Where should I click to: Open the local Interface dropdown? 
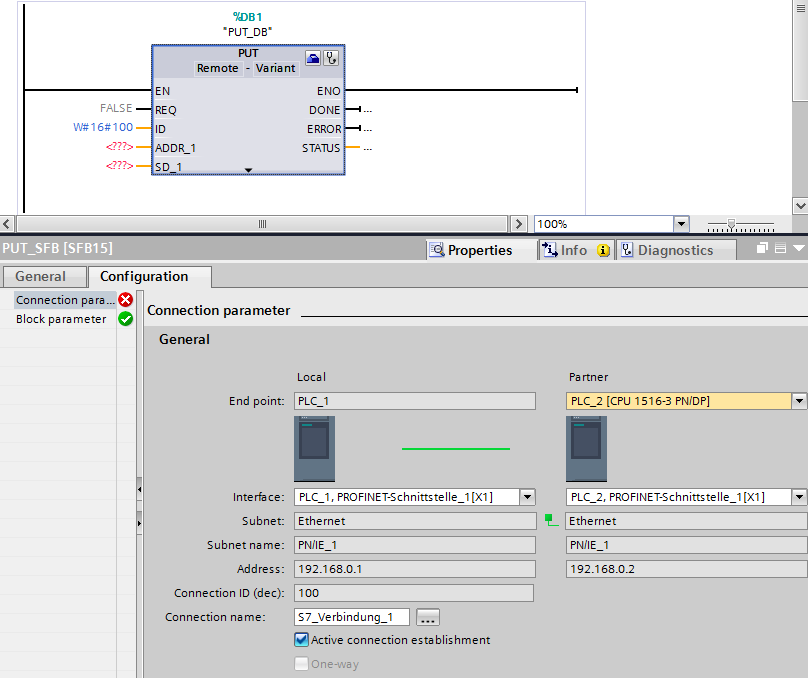point(527,497)
